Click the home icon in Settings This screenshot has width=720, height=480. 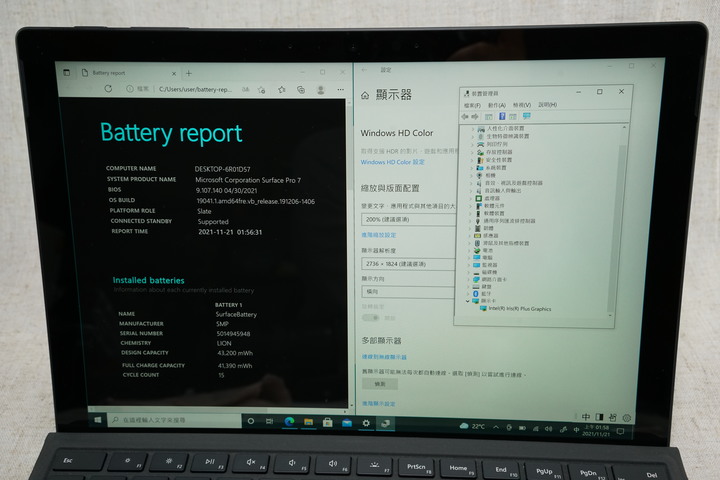(x=365, y=96)
